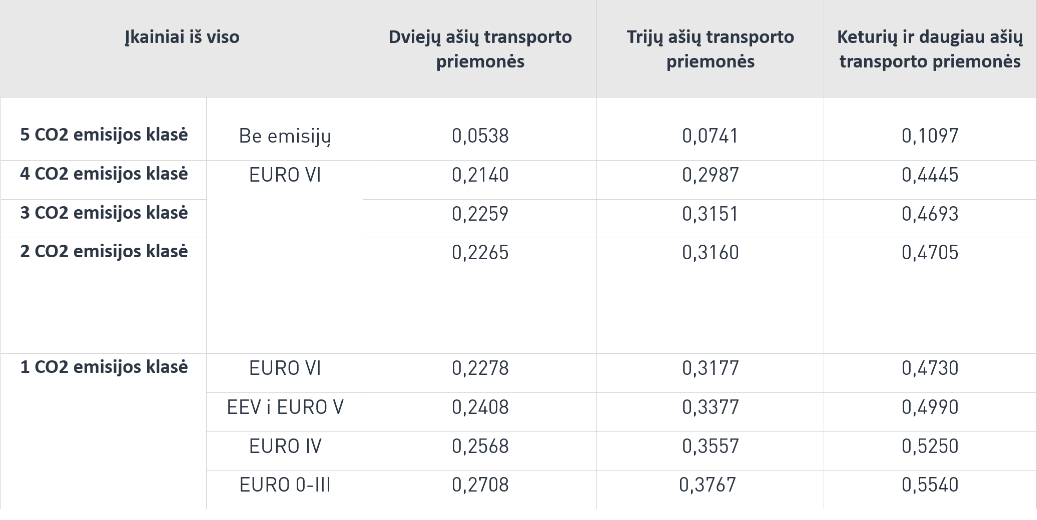Image resolution: width=1037 pixels, height=520 pixels.
Task: Select the '4 CO2 emisijos klasė' row label
Action: (104, 174)
